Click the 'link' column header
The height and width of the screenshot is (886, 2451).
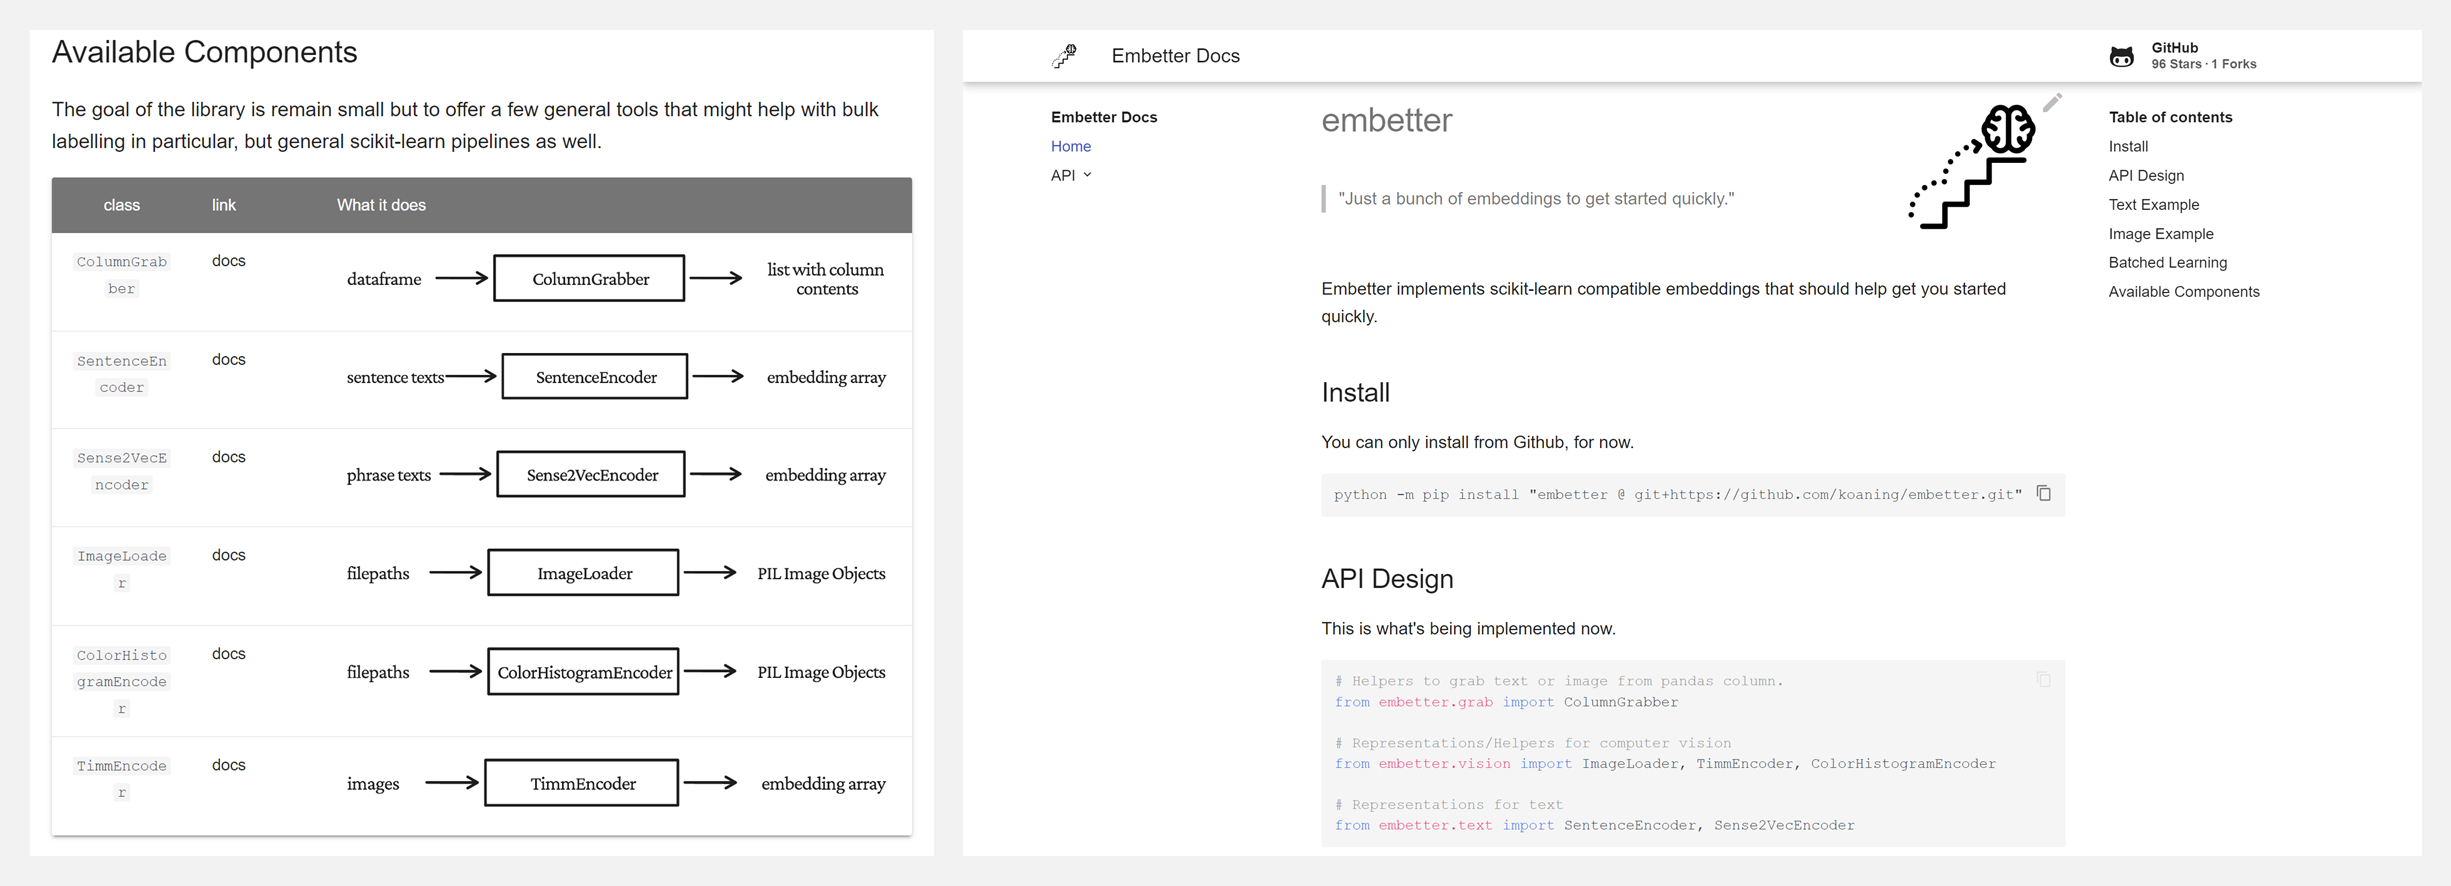click(x=224, y=205)
